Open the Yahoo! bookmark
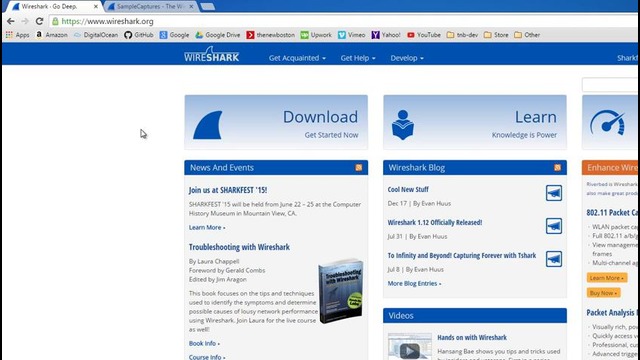The width and height of the screenshot is (640, 360). 386,35
